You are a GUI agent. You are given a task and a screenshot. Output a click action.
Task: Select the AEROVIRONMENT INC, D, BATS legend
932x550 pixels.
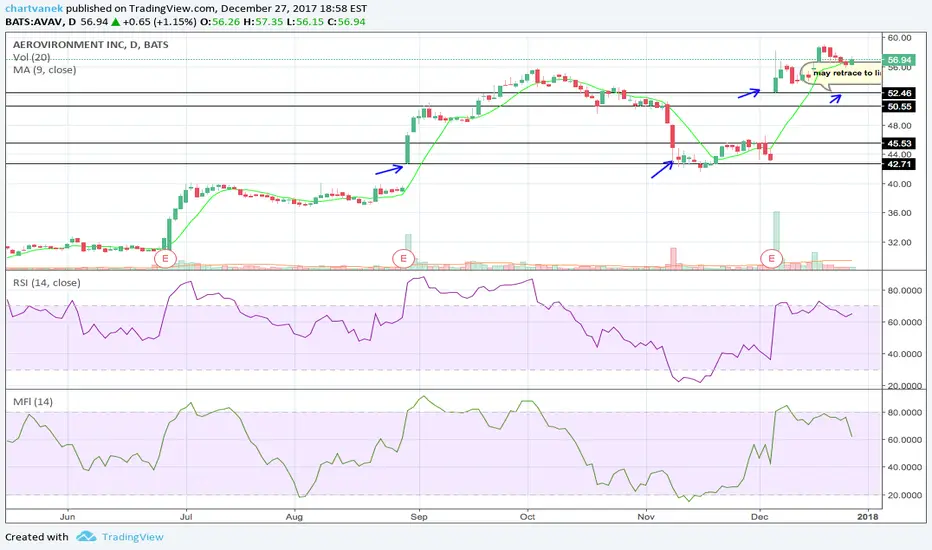tap(90, 45)
